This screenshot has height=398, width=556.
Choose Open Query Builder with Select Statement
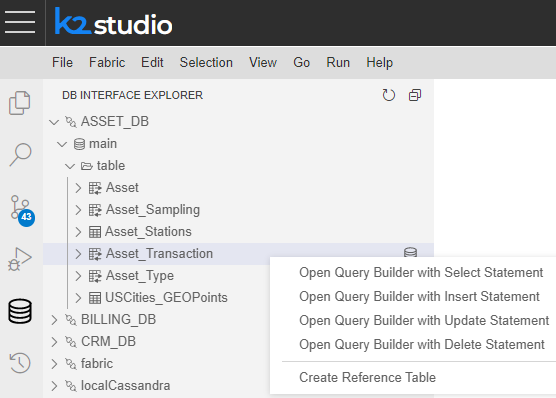coord(421,272)
